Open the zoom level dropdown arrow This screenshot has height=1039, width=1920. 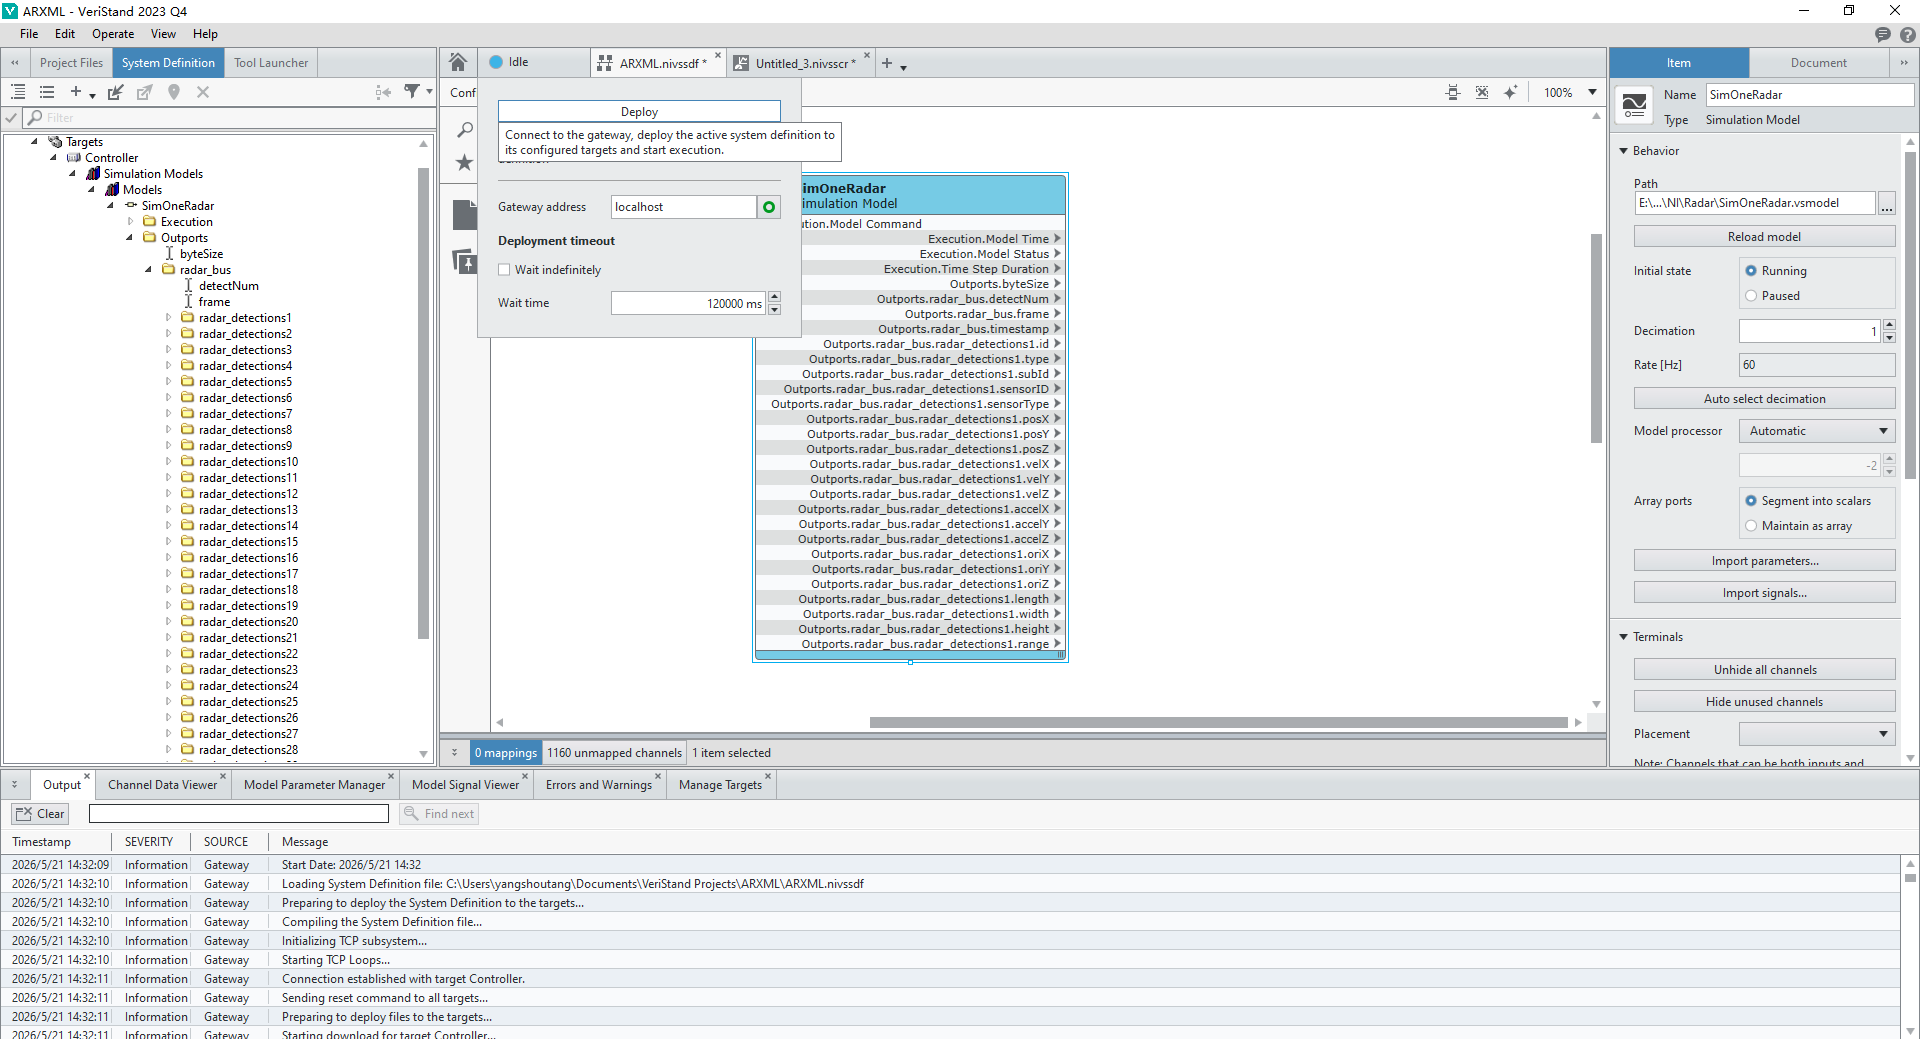click(x=1593, y=93)
